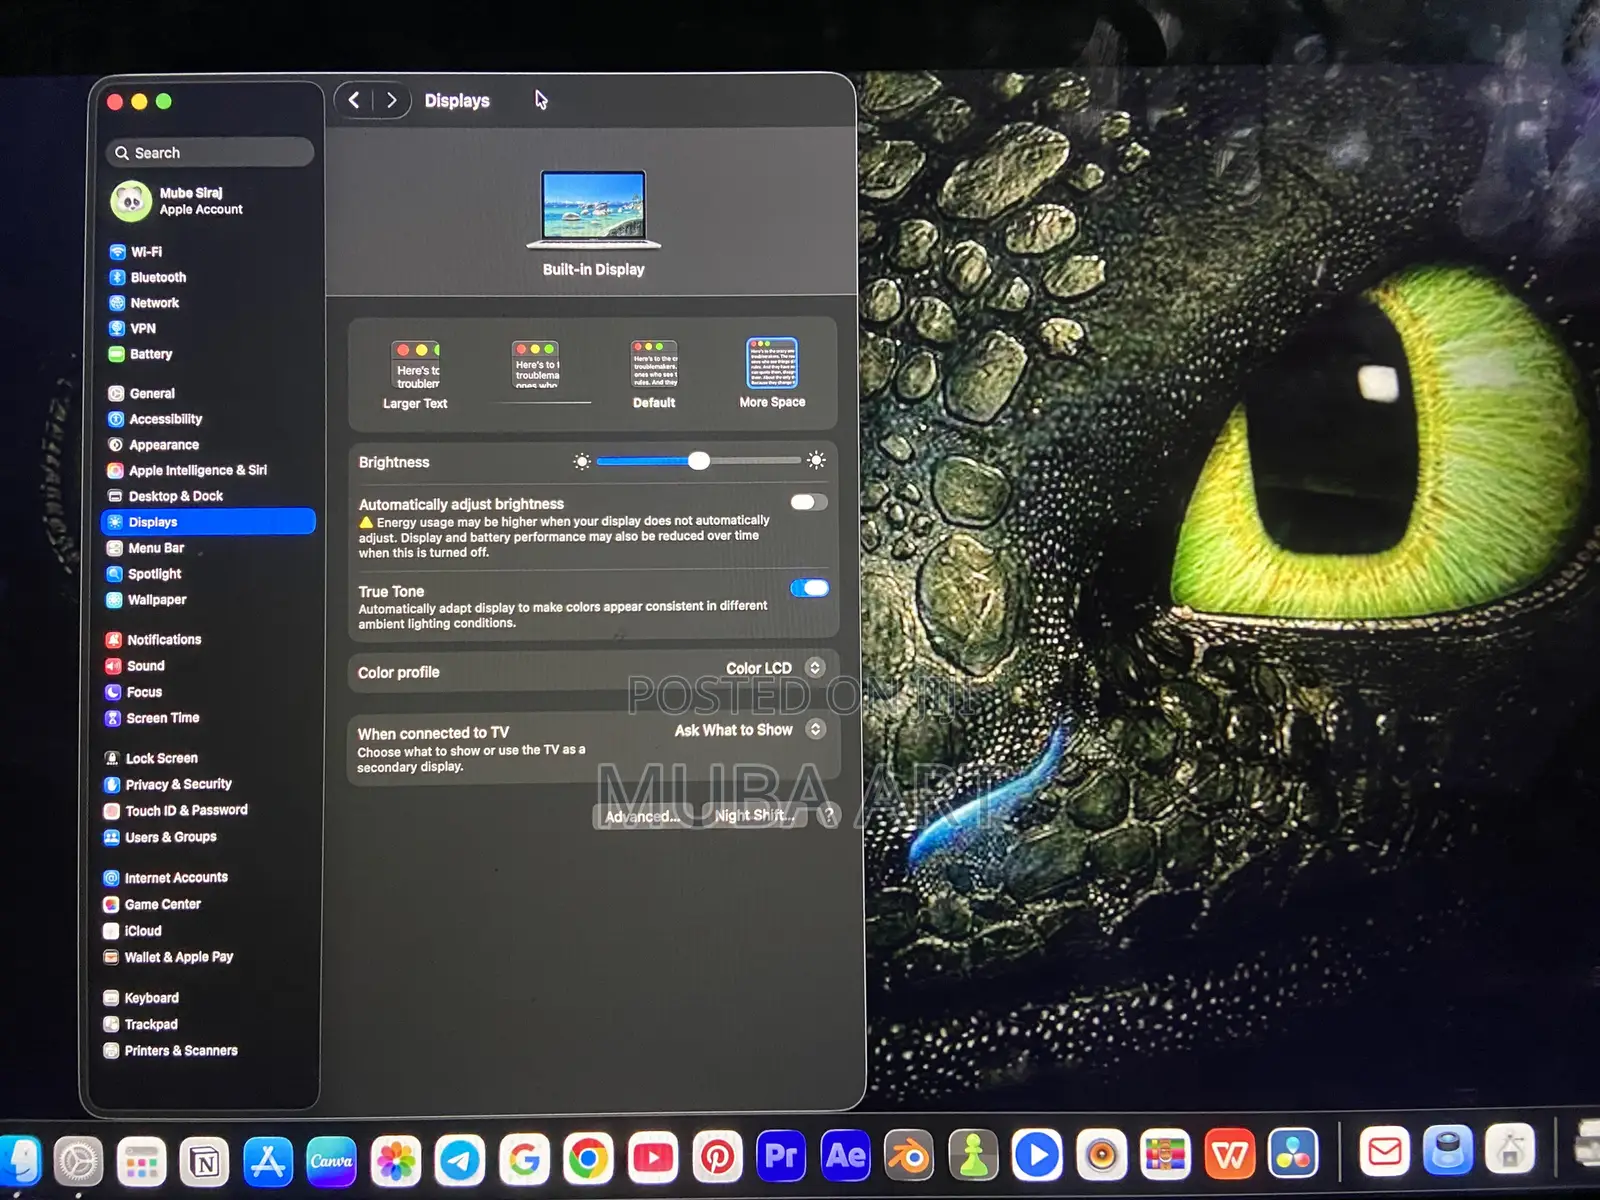Choose Default resolution option
1600x1200 pixels.
654,374
